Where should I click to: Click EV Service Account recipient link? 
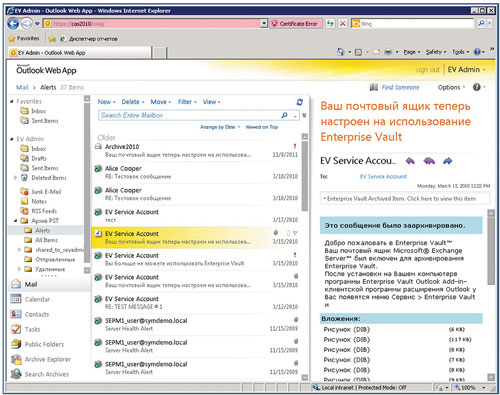383,176
